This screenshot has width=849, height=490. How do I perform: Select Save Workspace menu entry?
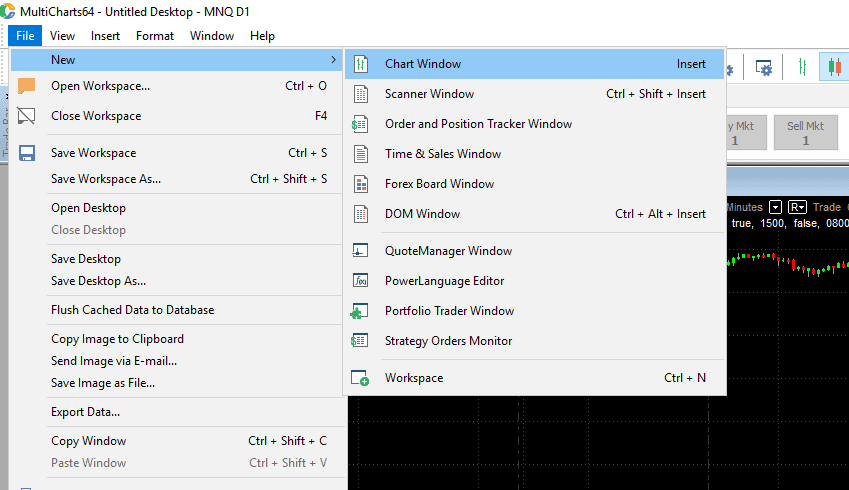point(177,153)
